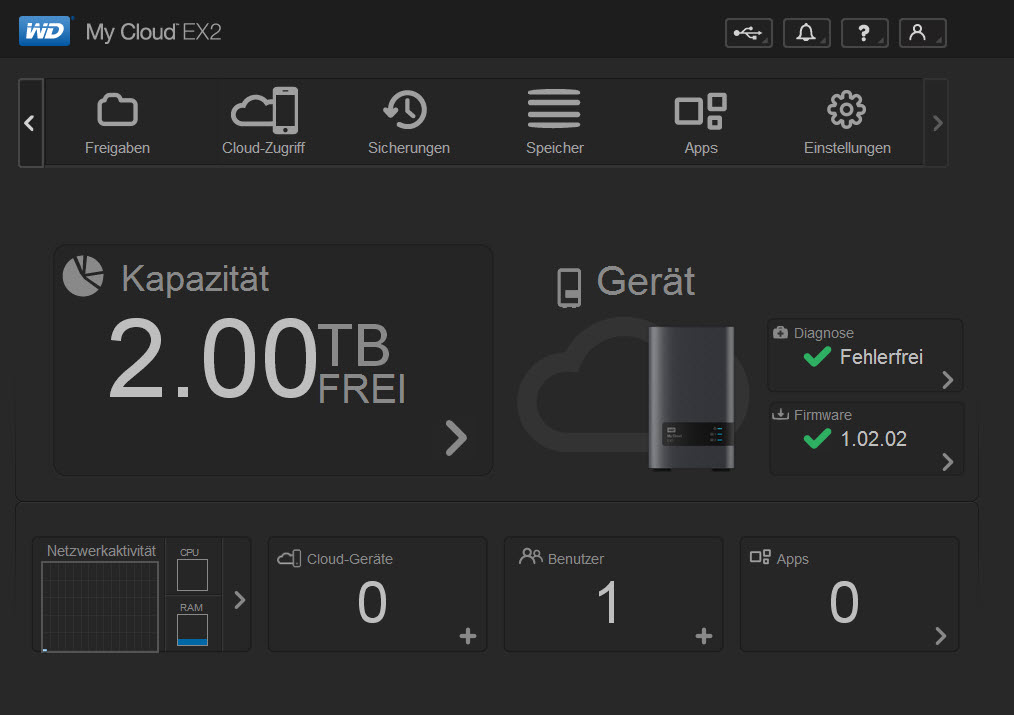Viewport: 1014px width, 715px height.
Task: Open Einstellungen settings page
Action: pos(846,122)
